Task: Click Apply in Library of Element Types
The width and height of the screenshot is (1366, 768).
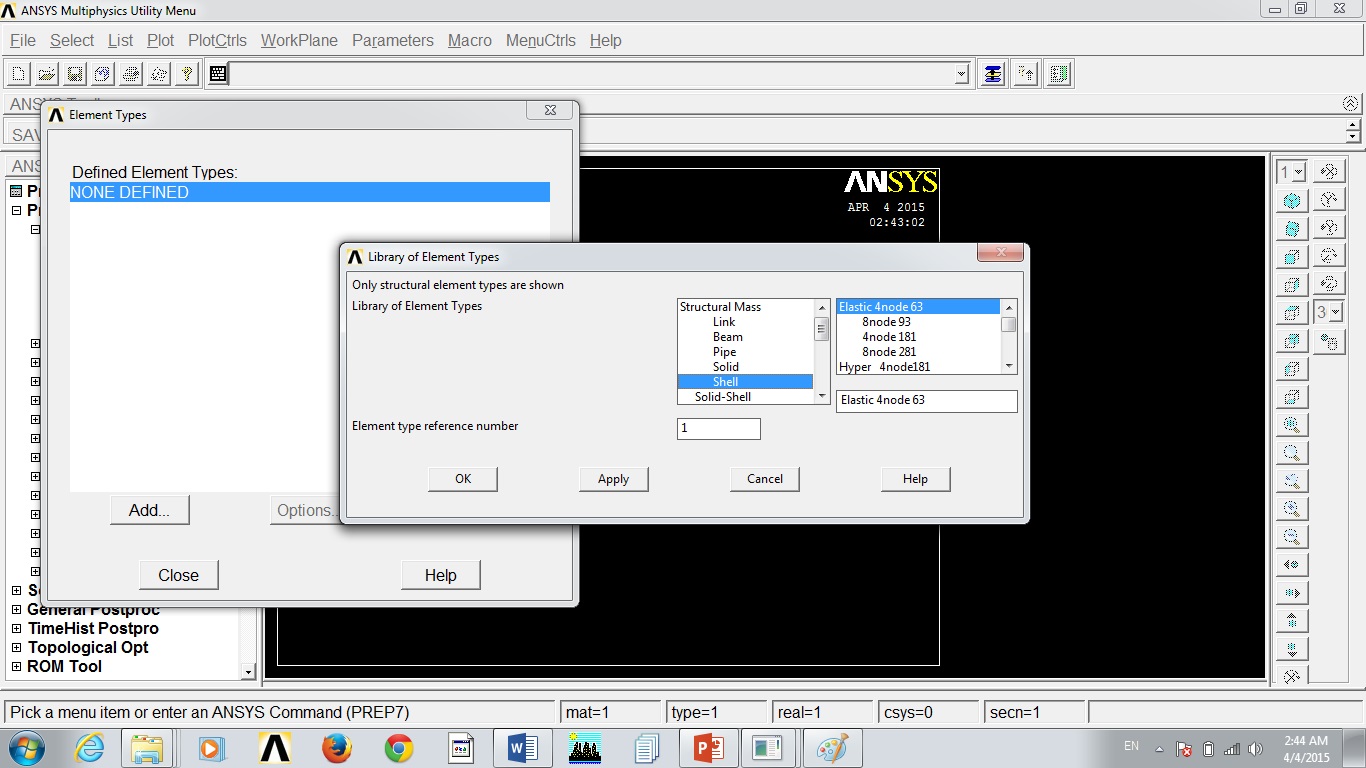Action: pos(613,479)
